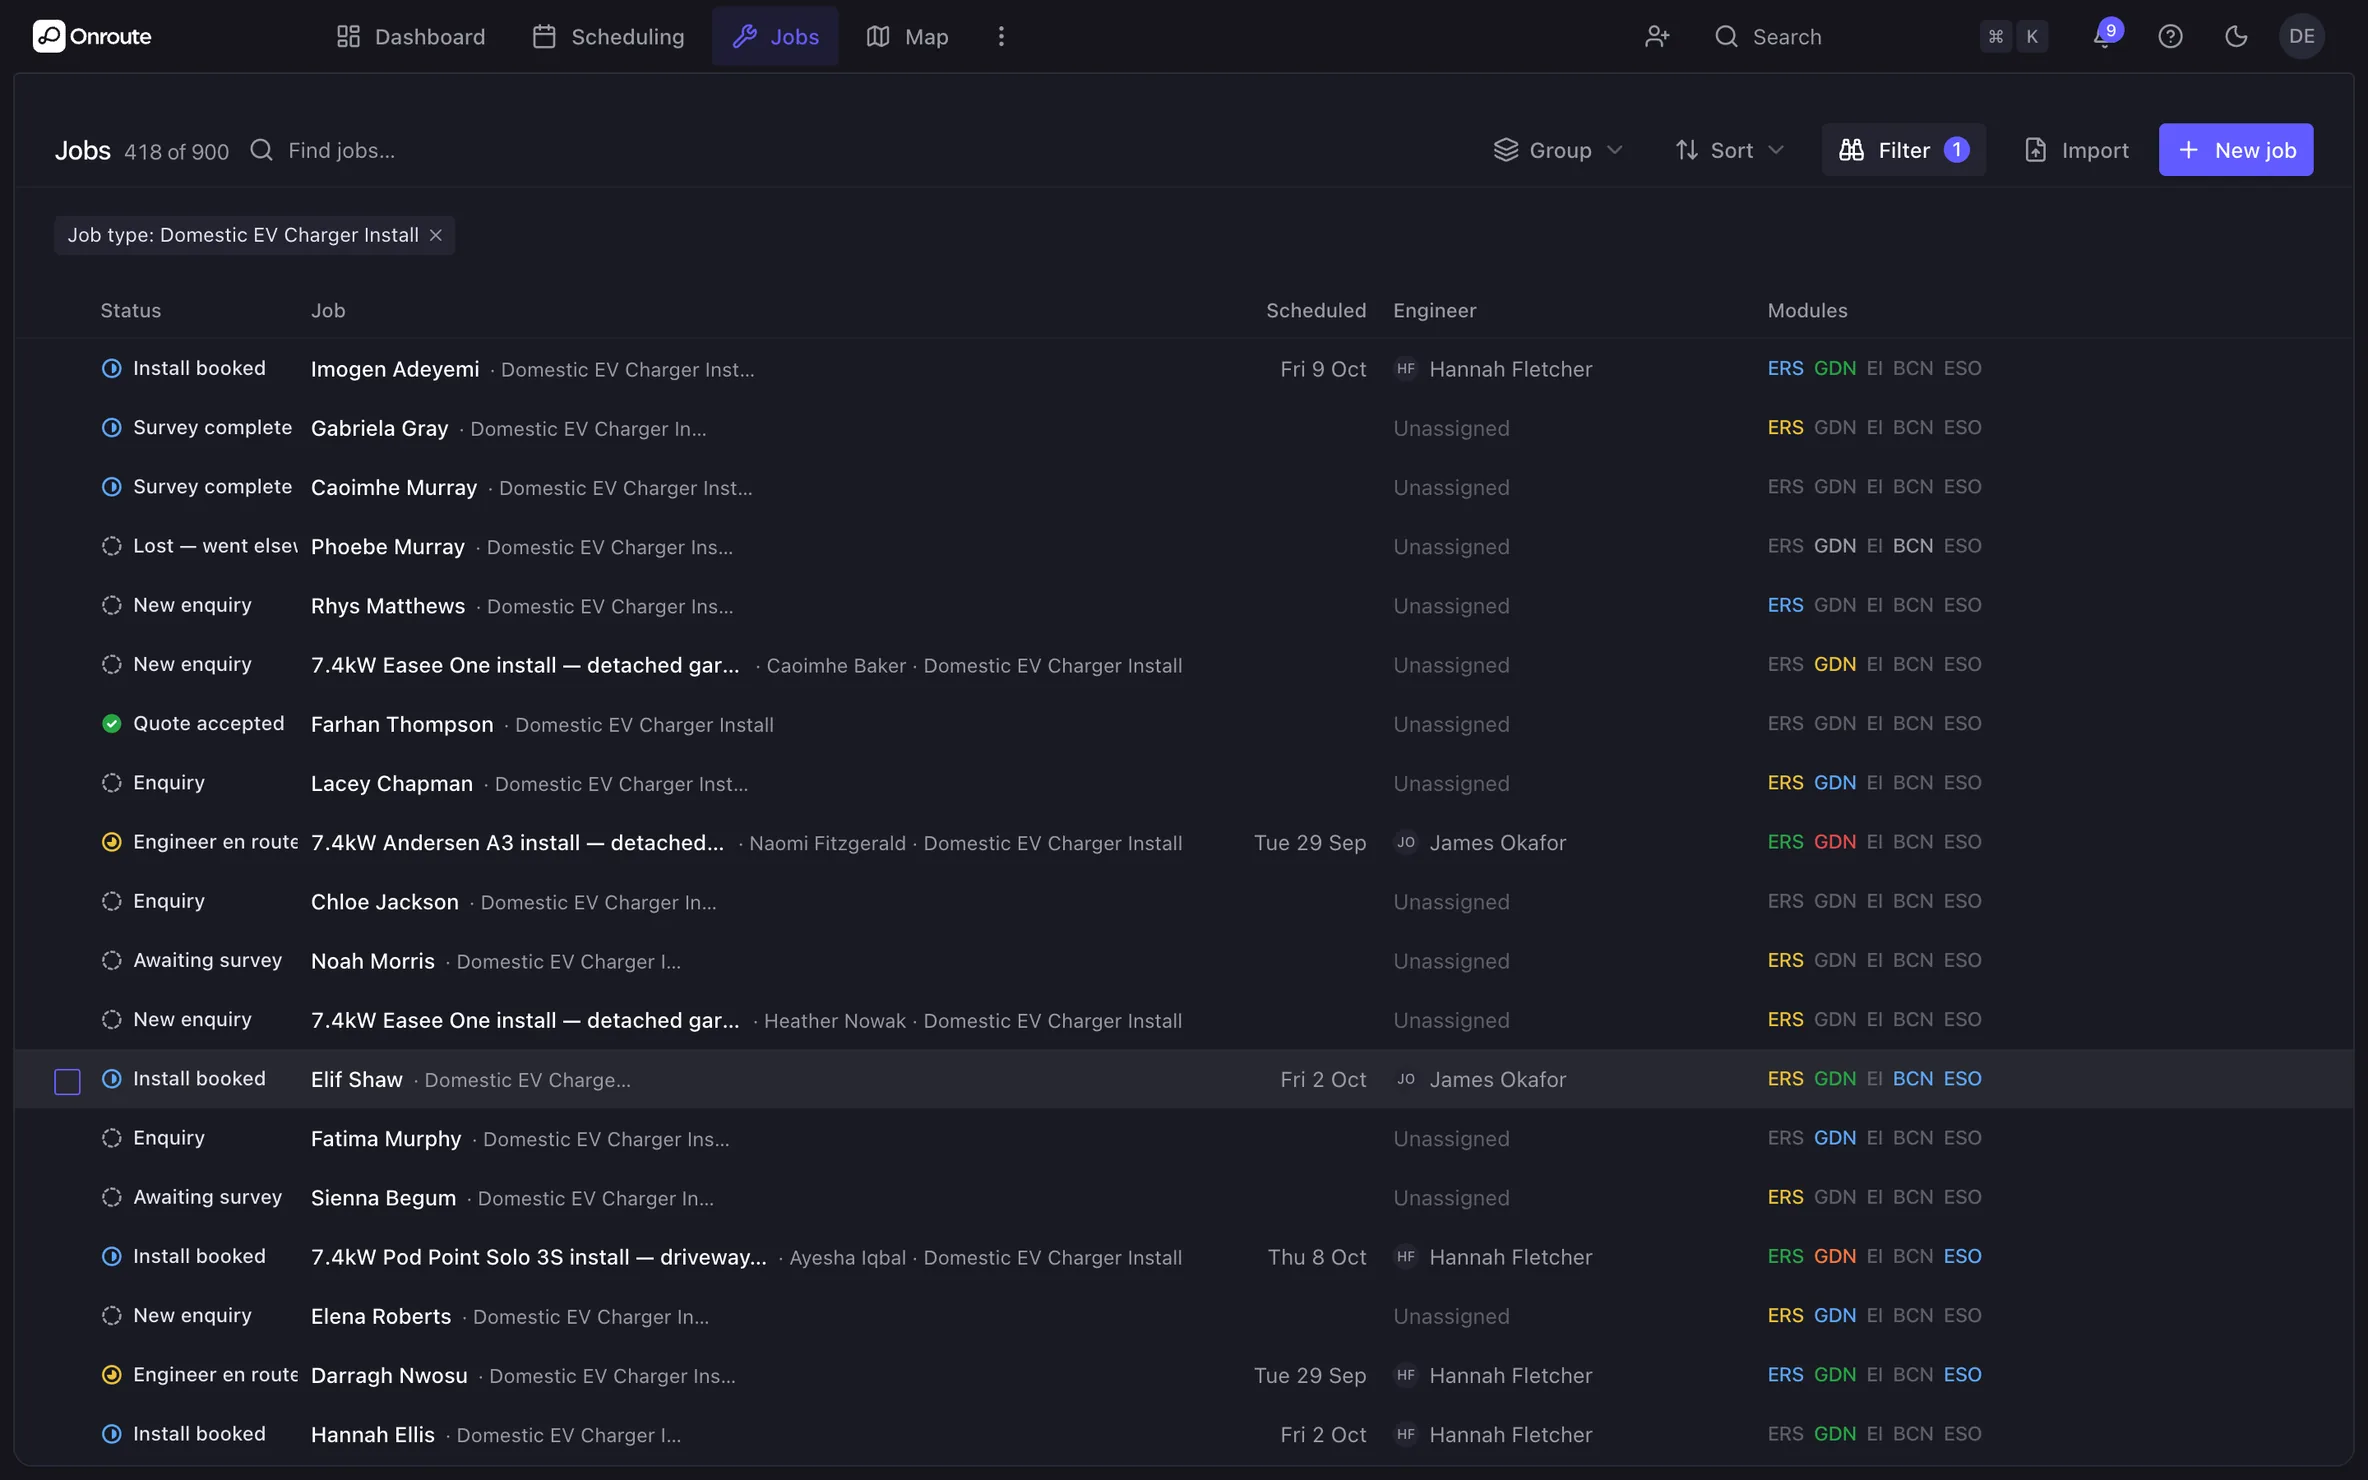This screenshot has width=2368, height=1480.
Task: Open the DE user avatar menu
Action: [x=2302, y=36]
